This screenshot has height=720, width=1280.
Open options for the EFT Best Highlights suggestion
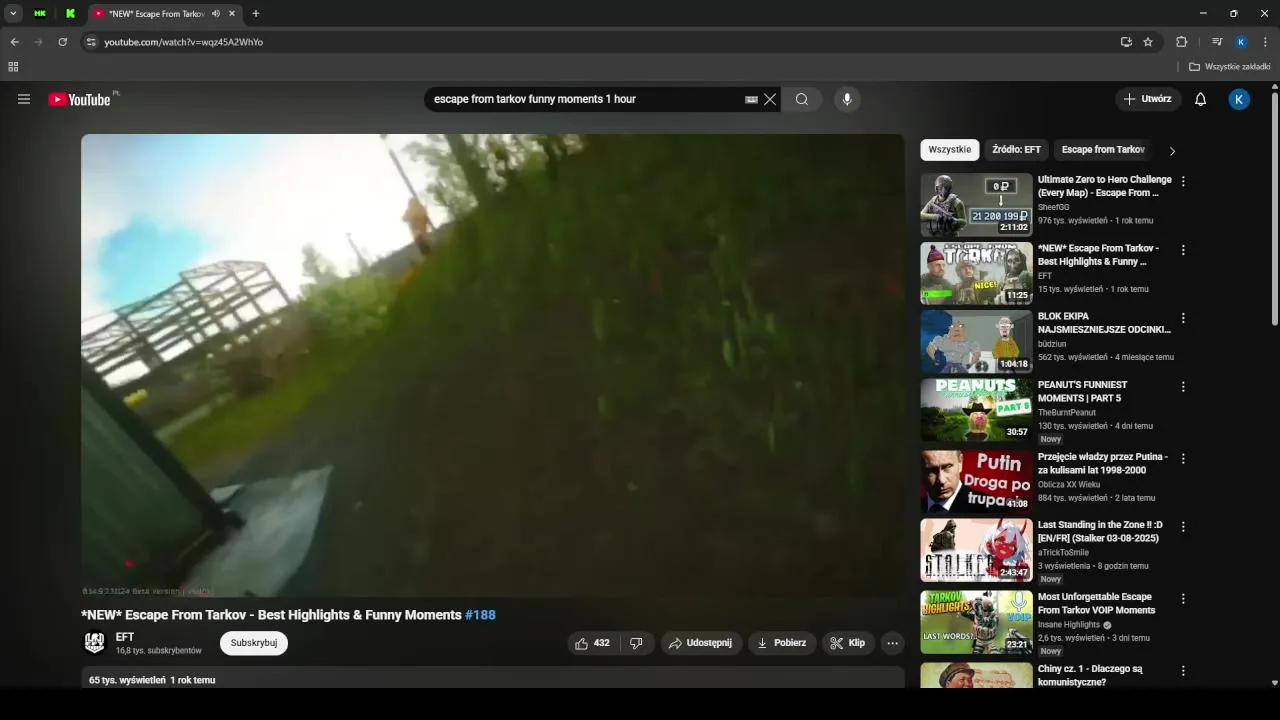coord(1183,250)
